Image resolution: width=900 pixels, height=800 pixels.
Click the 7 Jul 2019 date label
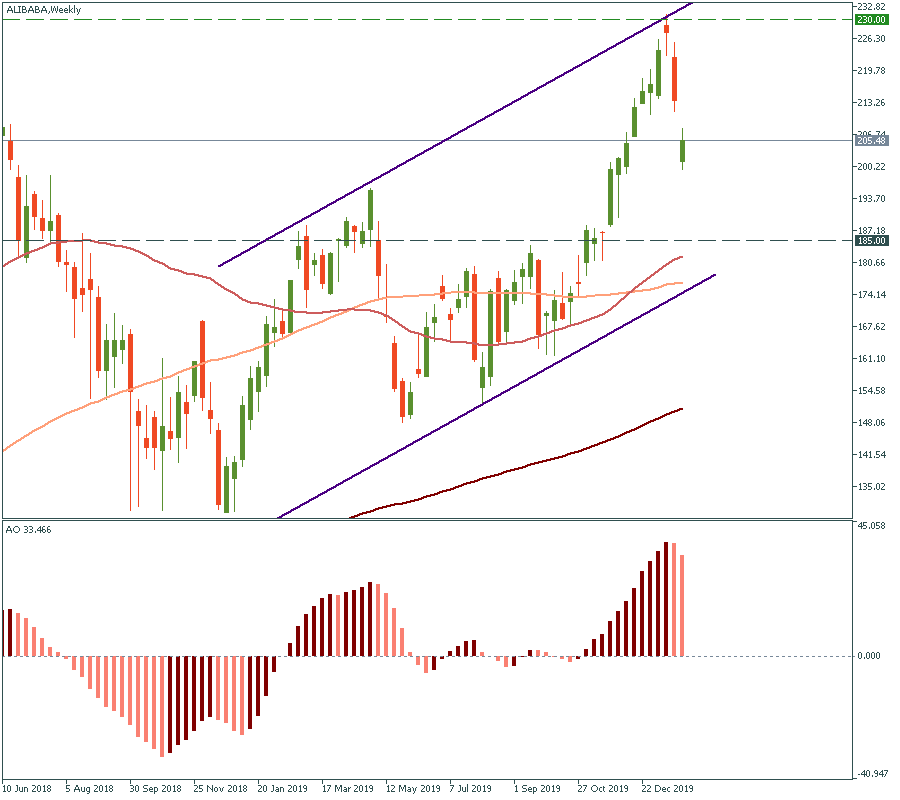471,788
